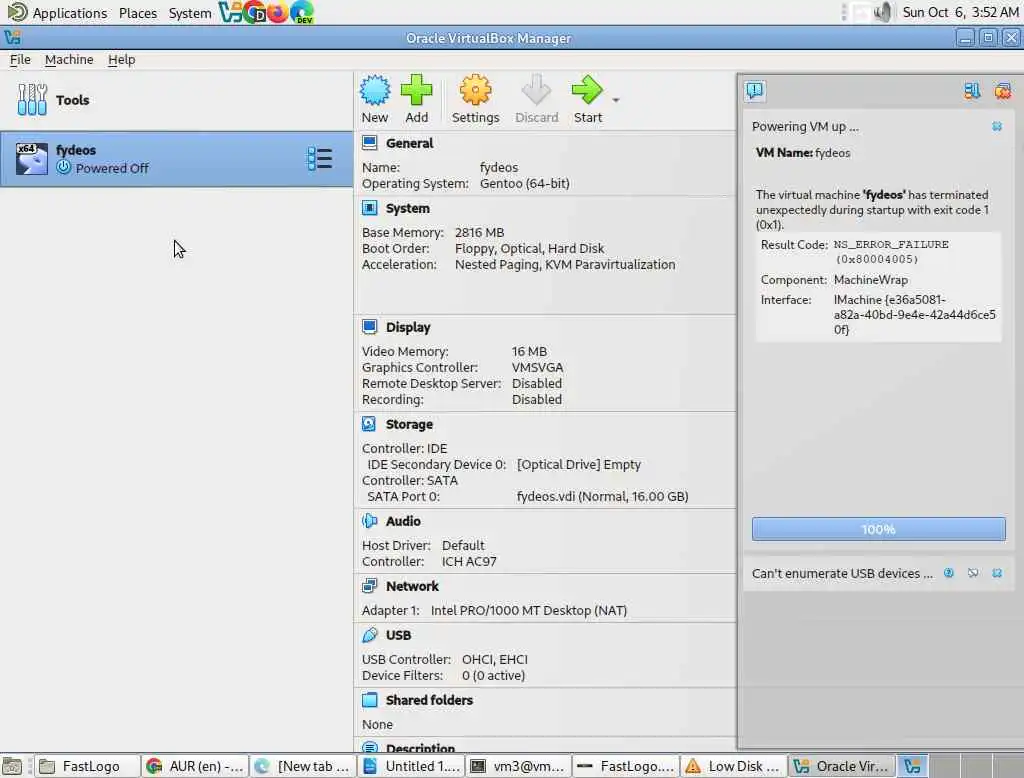Screen dimensions: 1024x778
Task: Click the System chip icon
Action: click(370, 208)
